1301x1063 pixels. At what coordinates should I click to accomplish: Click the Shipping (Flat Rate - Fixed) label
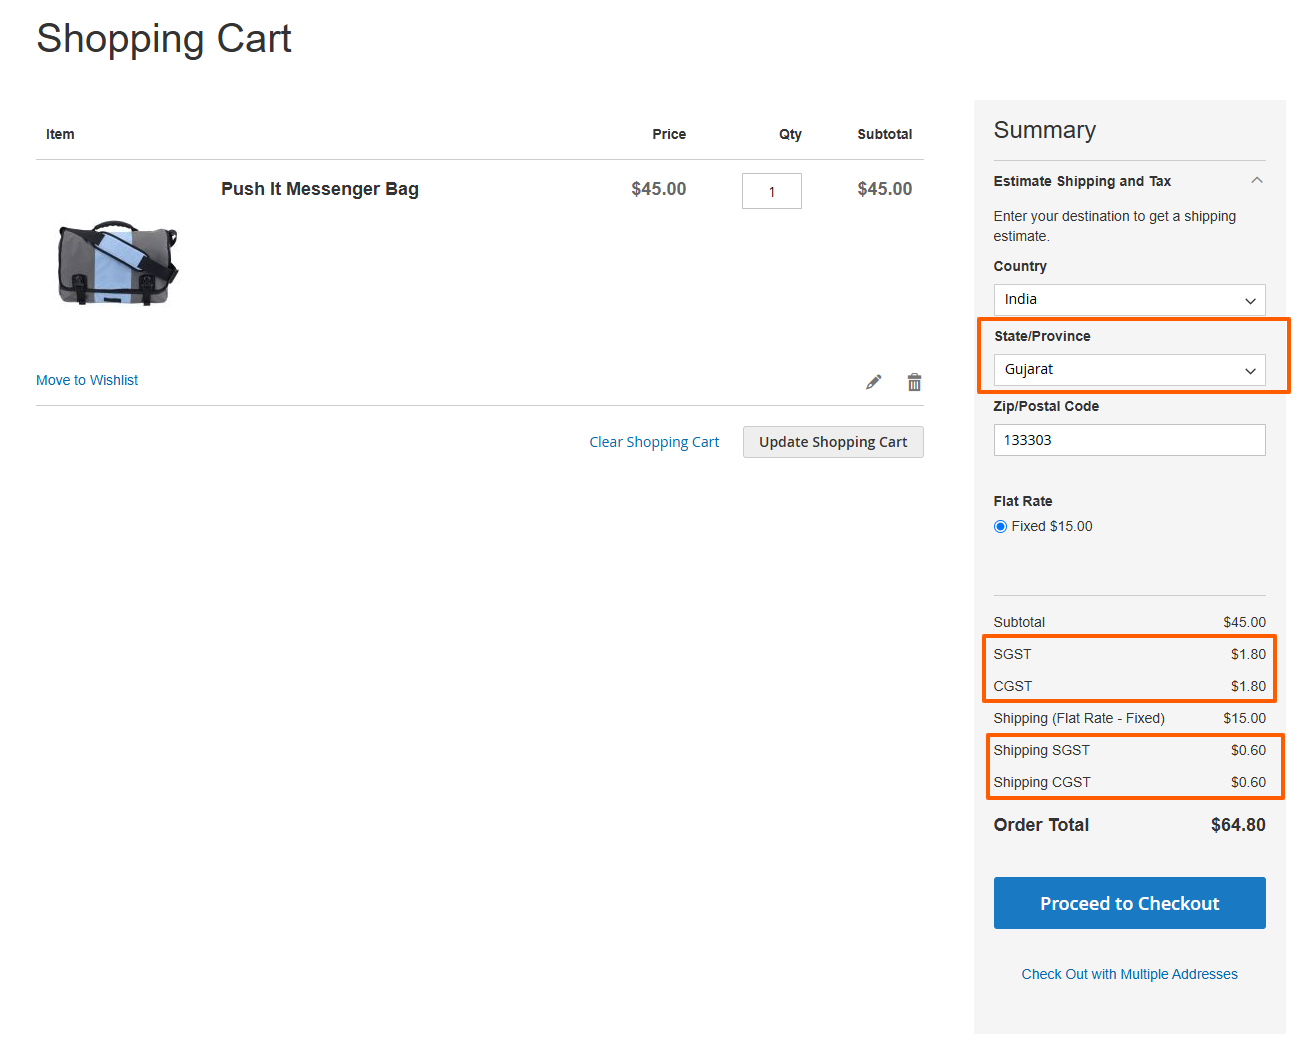tap(1079, 718)
